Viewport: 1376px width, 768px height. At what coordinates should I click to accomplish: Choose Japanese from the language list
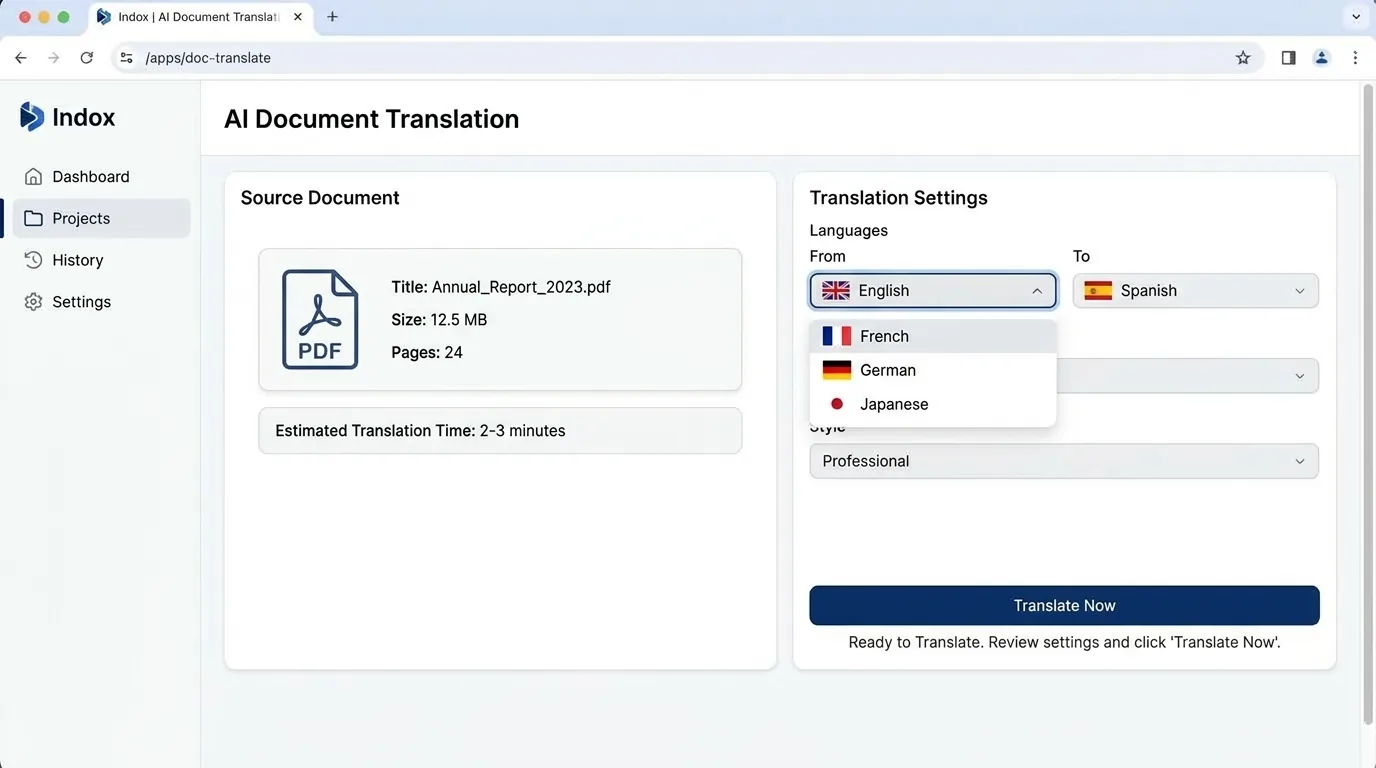(x=933, y=404)
